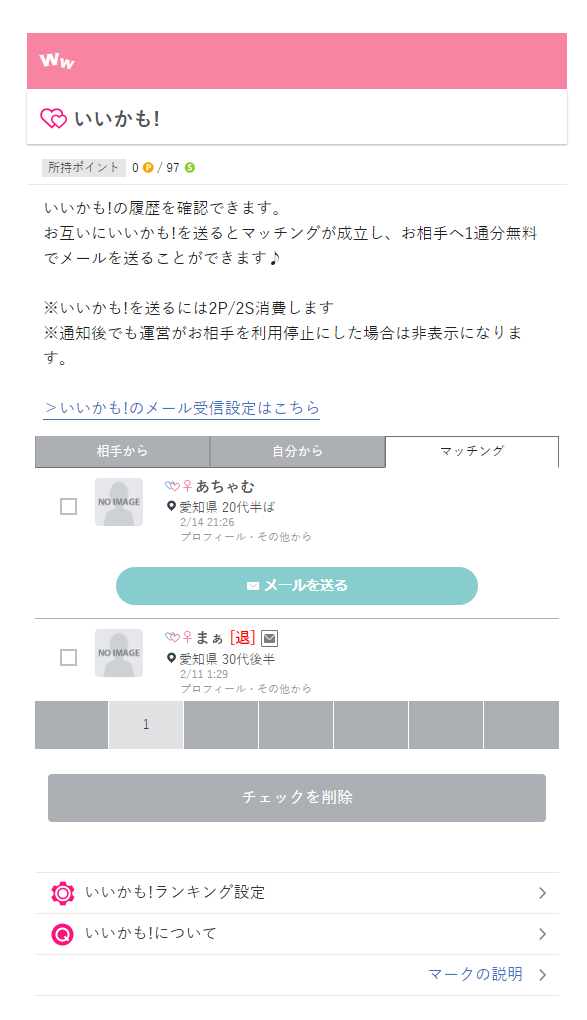Select the マッチング tab

472,451
